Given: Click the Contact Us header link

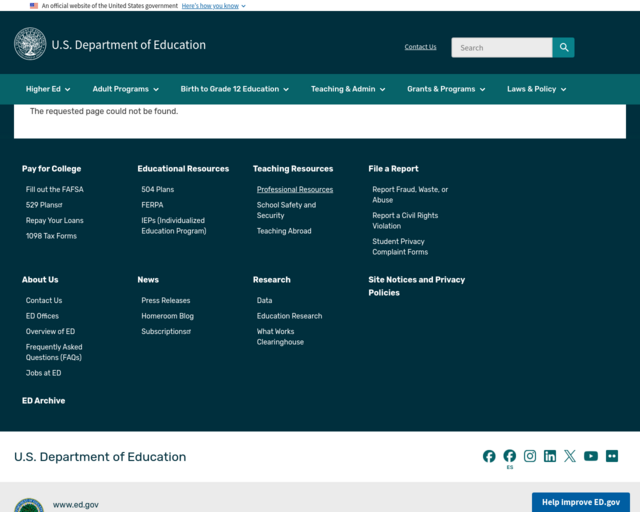Looking at the screenshot, I should point(420,47).
